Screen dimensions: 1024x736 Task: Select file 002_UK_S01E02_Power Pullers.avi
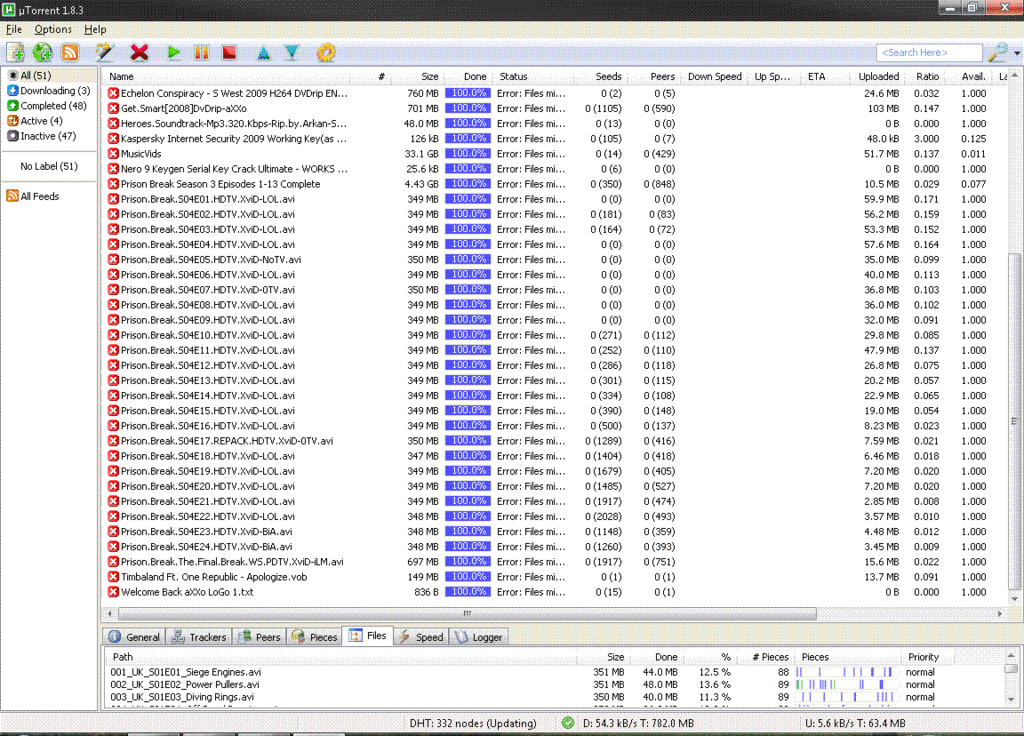click(555, 684)
